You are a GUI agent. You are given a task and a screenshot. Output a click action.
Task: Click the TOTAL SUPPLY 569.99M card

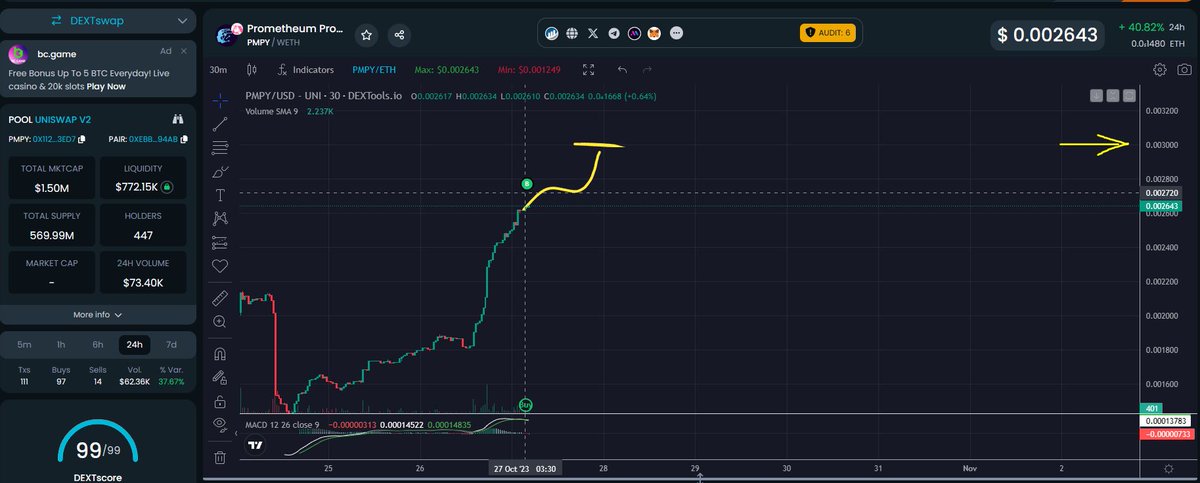click(x=51, y=226)
